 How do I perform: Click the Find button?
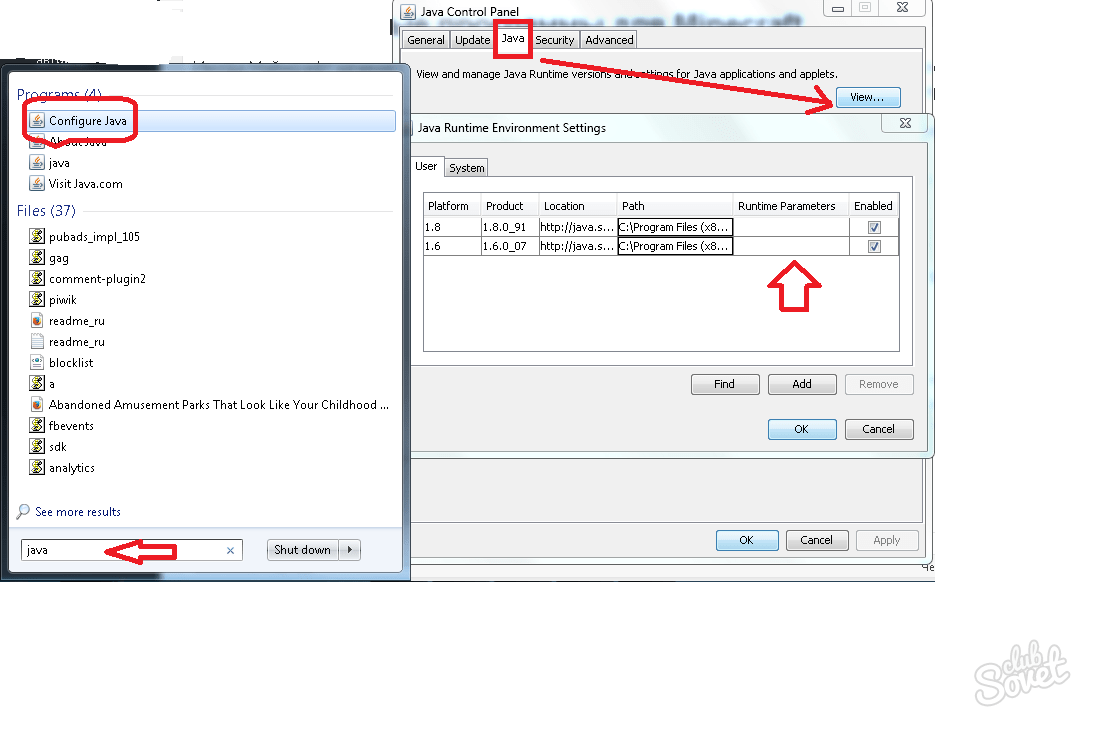click(725, 384)
